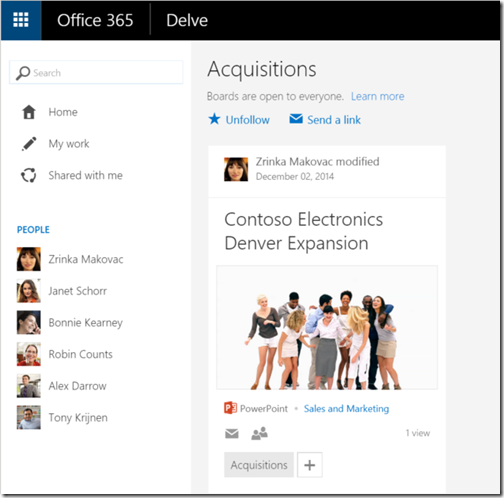Click the Office 365 title

pos(95,20)
